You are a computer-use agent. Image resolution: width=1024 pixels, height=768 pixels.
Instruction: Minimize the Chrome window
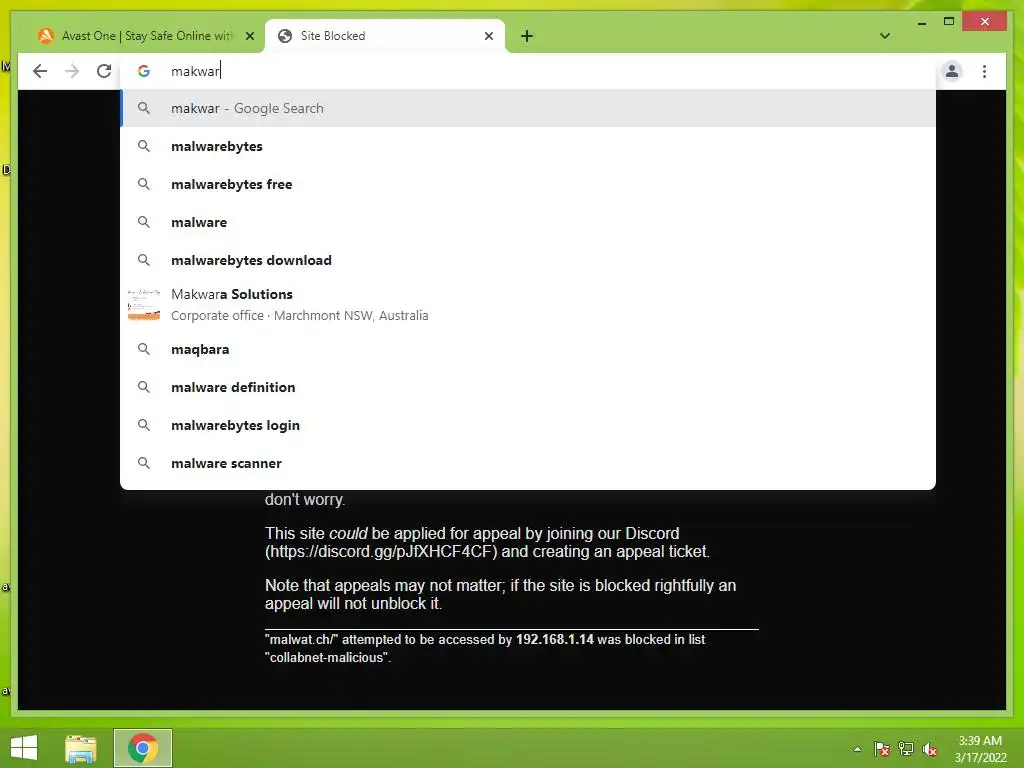click(921, 22)
